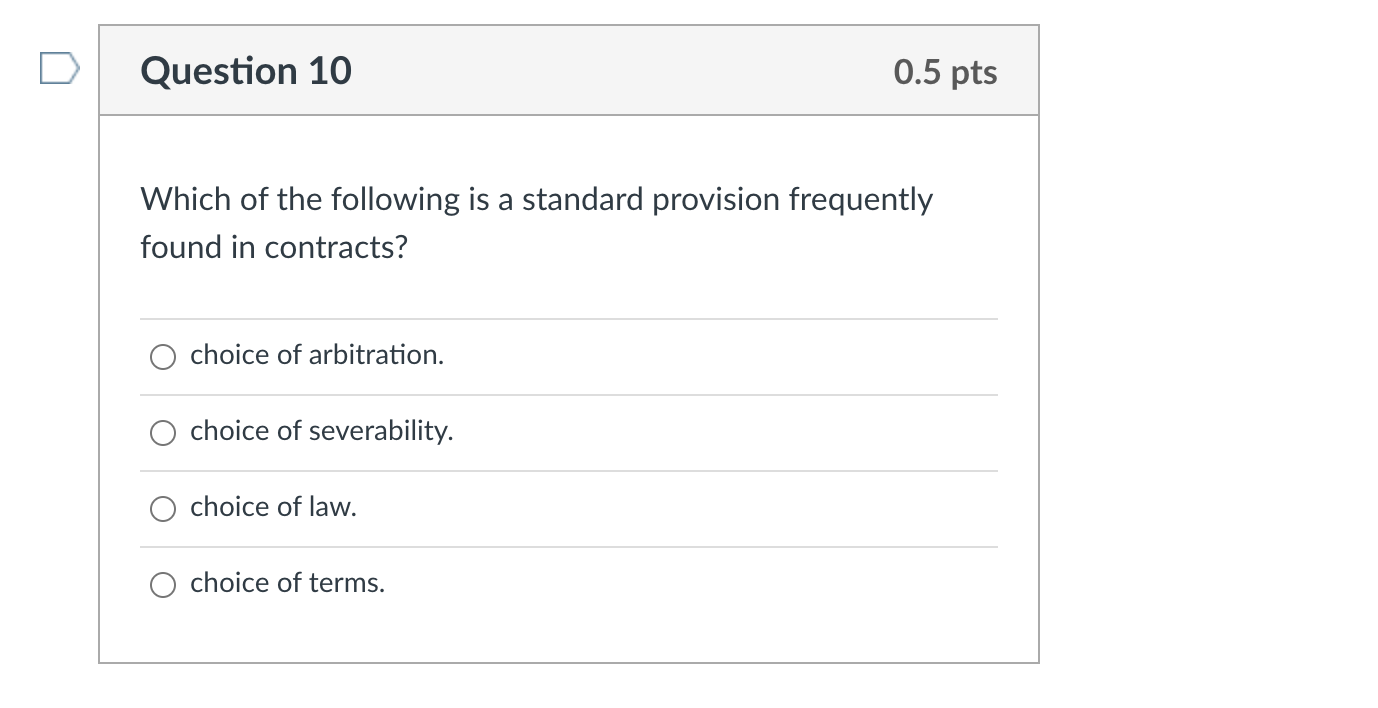Click the "choice of law." answer label
This screenshot has height=708, width=1378.
tap(273, 507)
